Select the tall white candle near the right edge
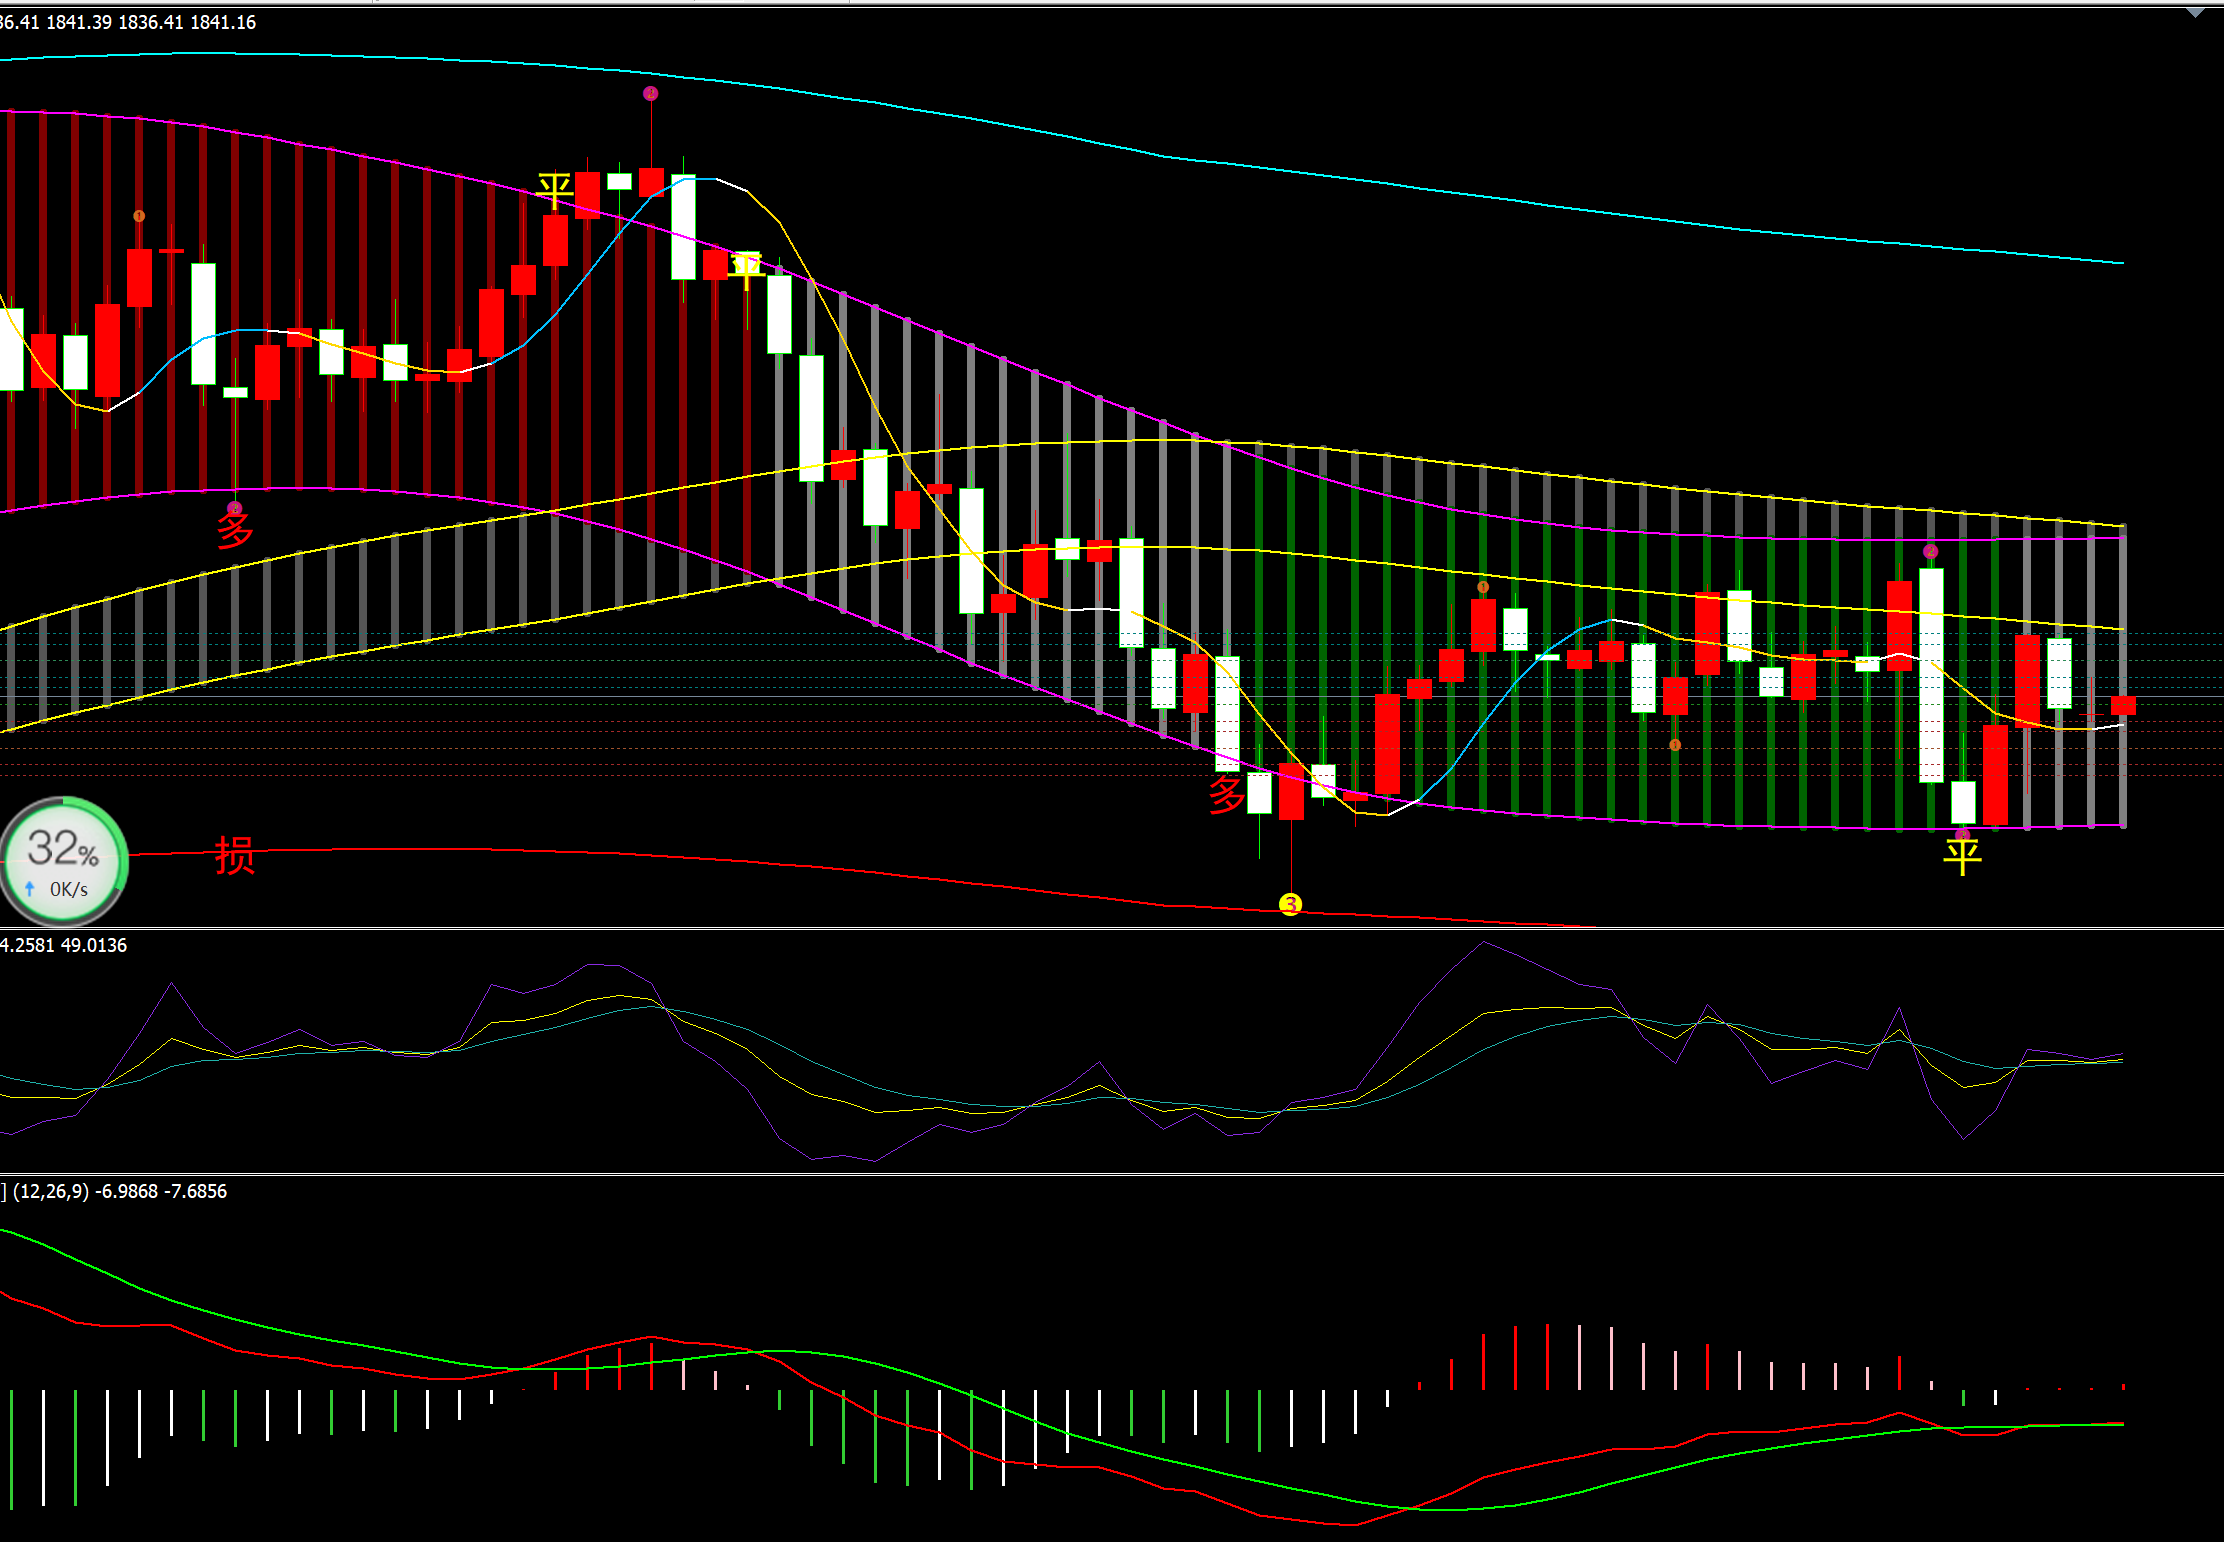This screenshot has height=1542, width=2224. tap(1931, 675)
